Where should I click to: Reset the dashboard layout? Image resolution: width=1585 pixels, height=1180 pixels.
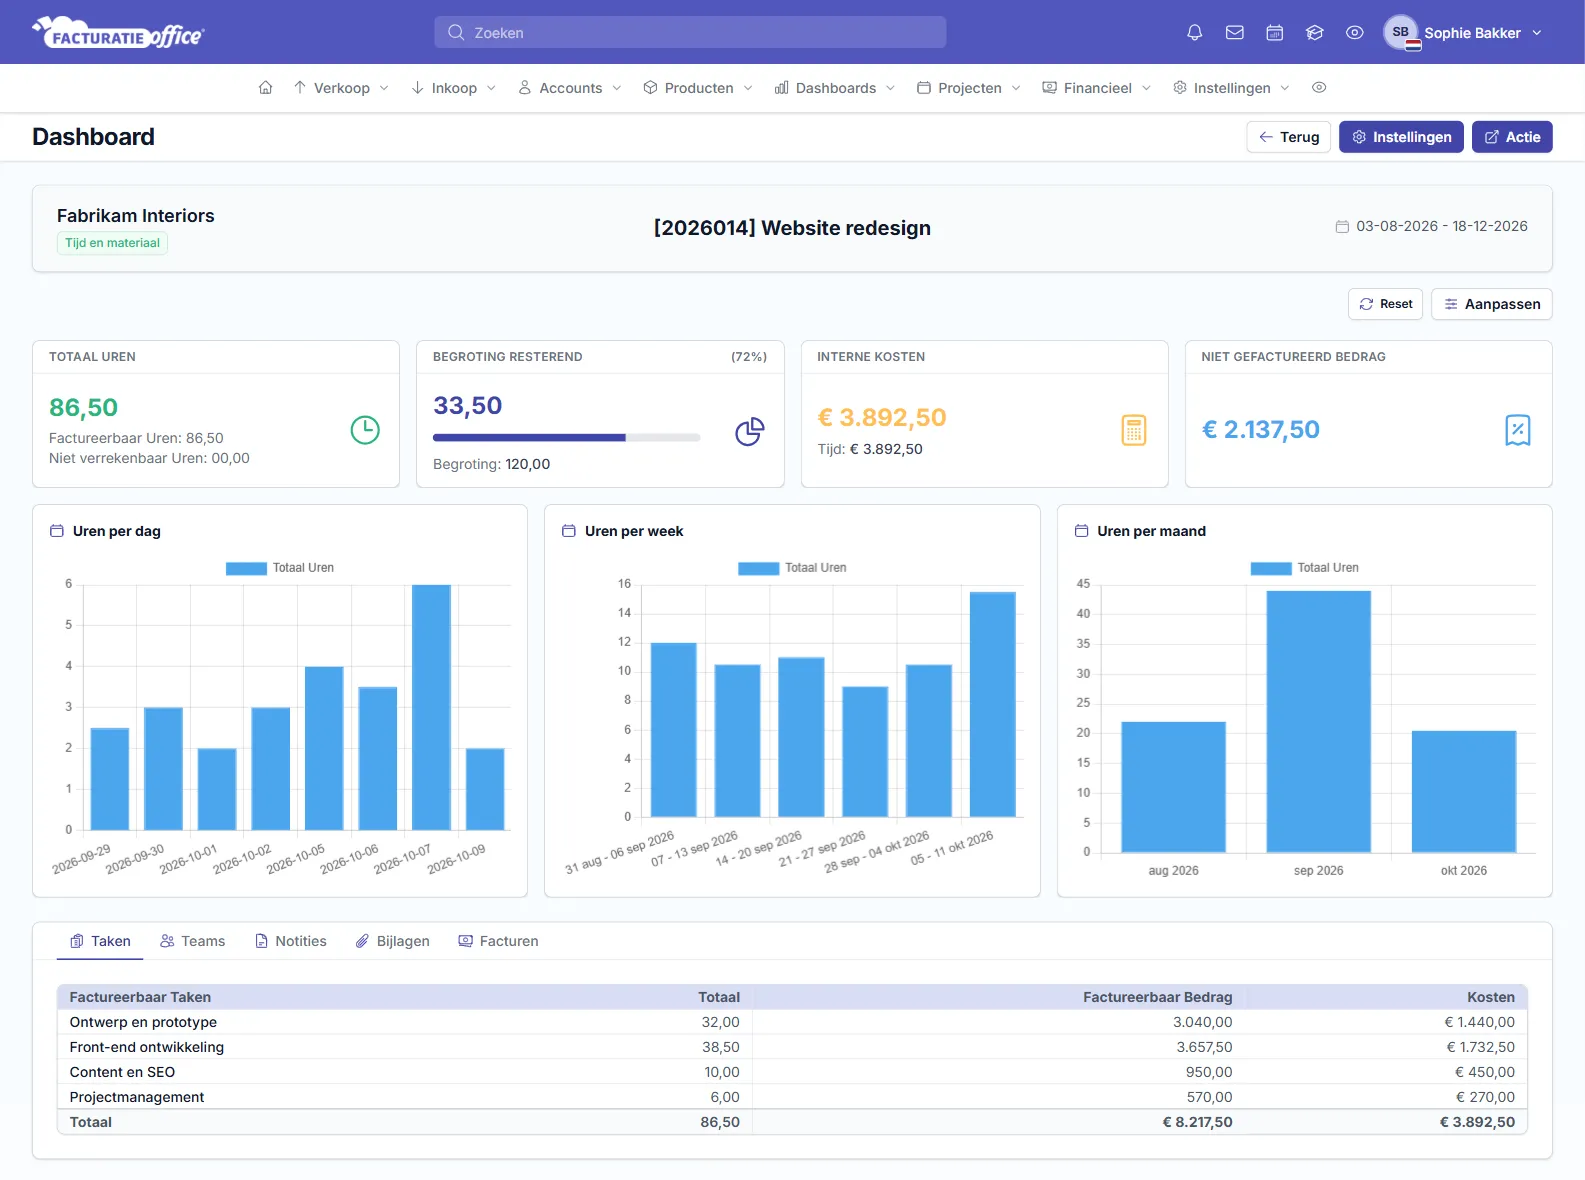[1385, 304]
